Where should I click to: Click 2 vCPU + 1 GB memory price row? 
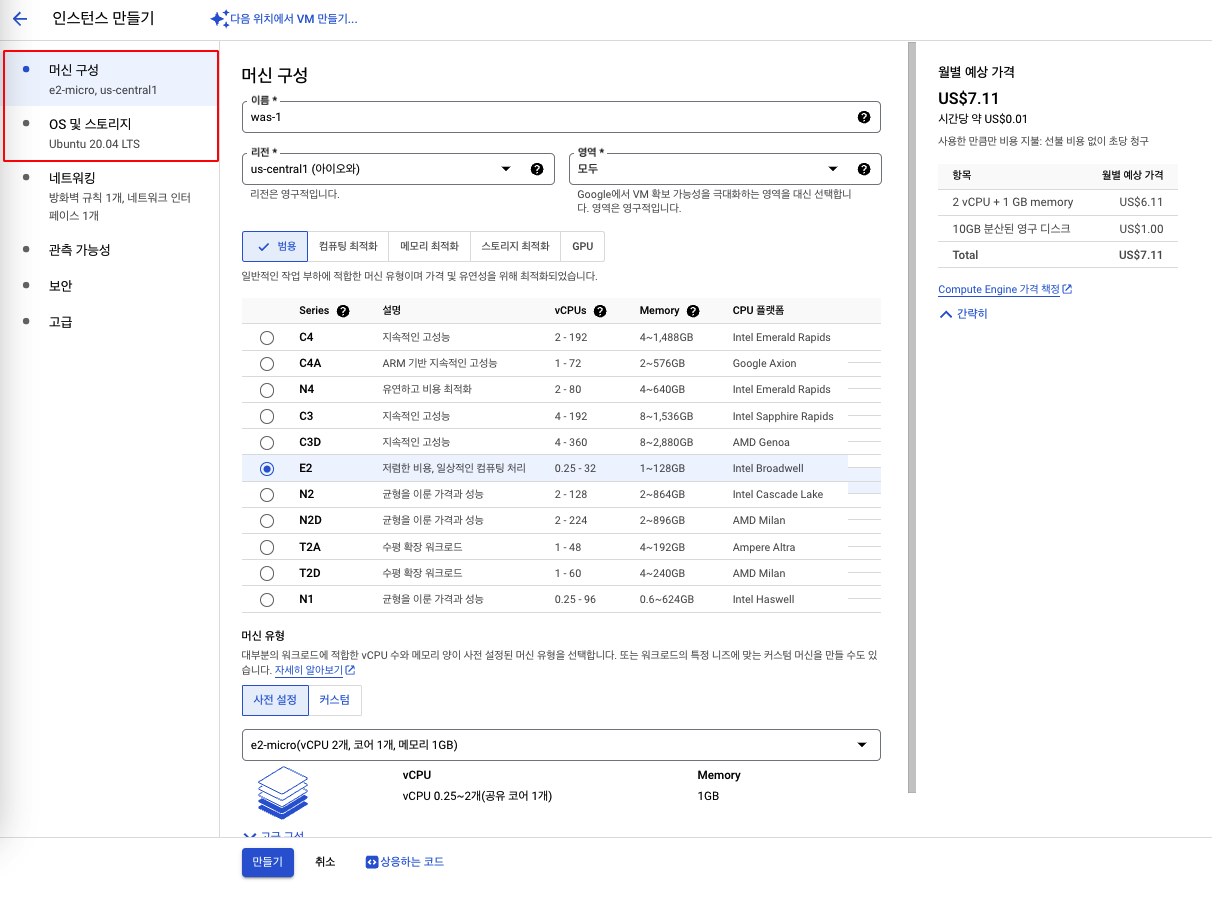[1058, 202]
